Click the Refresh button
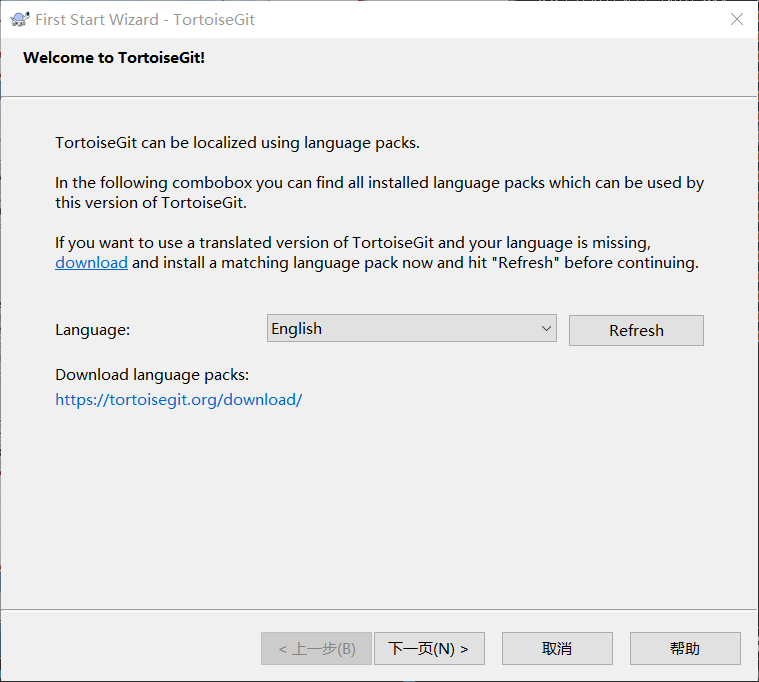 [x=636, y=331]
